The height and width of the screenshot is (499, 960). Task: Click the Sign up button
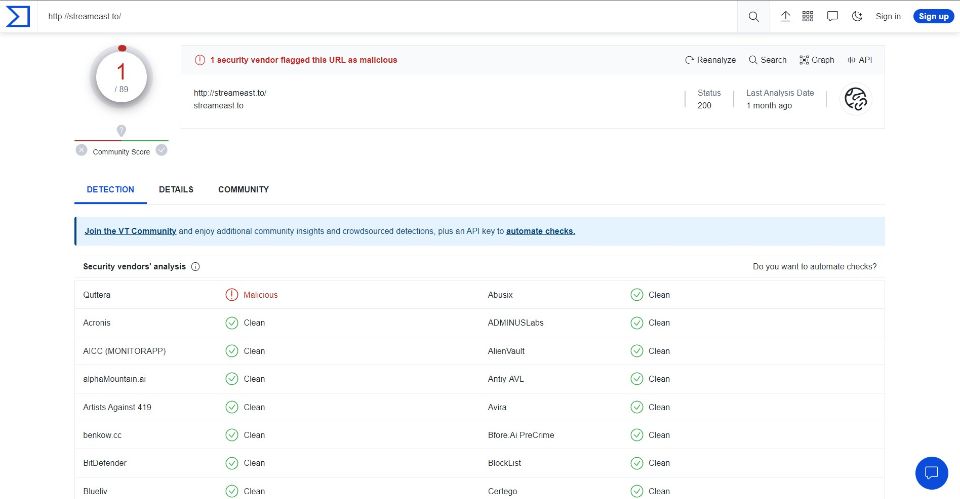coord(934,17)
